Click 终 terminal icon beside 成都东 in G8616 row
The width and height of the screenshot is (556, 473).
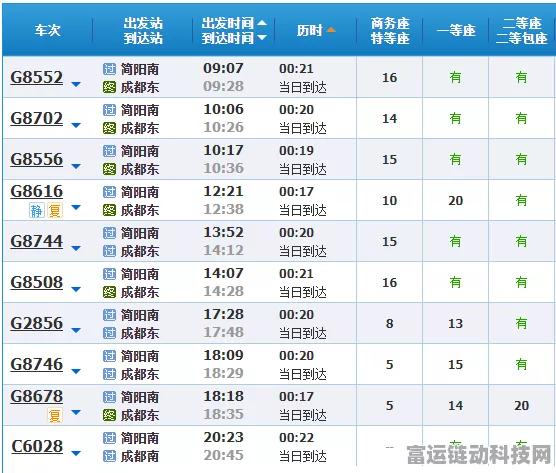coord(109,210)
